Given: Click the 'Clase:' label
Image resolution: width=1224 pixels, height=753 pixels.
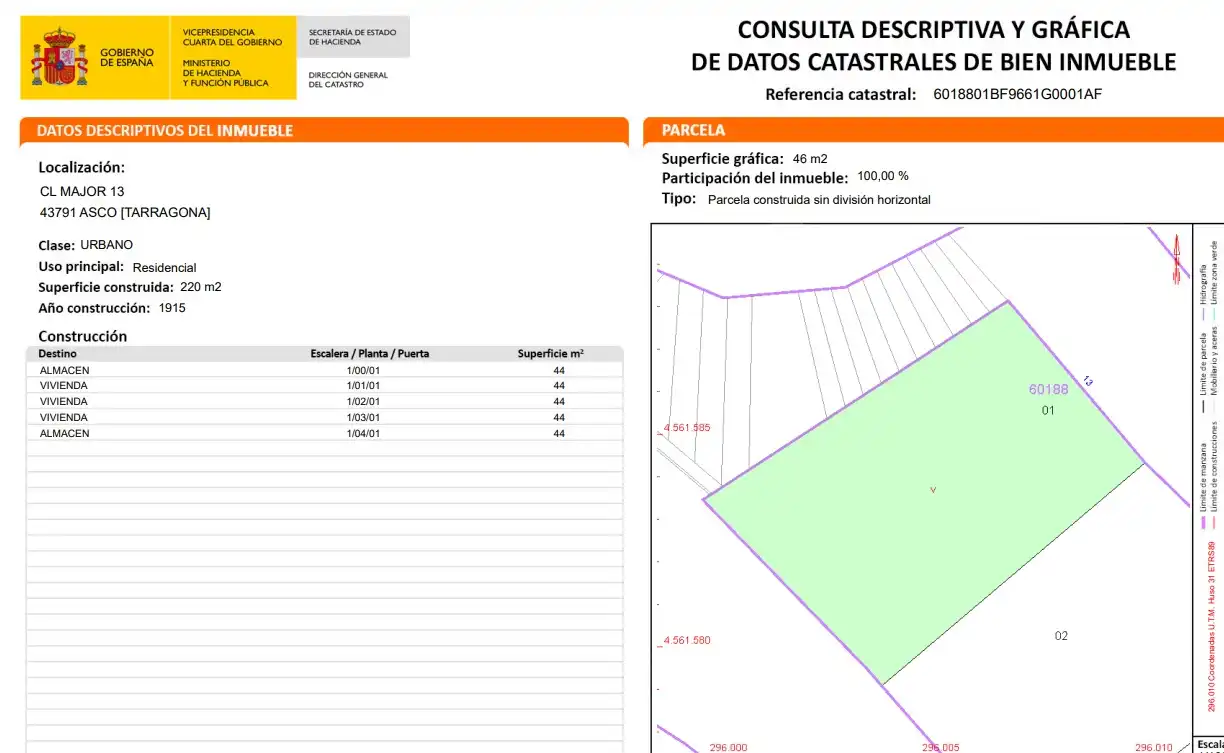Looking at the screenshot, I should click(56, 245).
